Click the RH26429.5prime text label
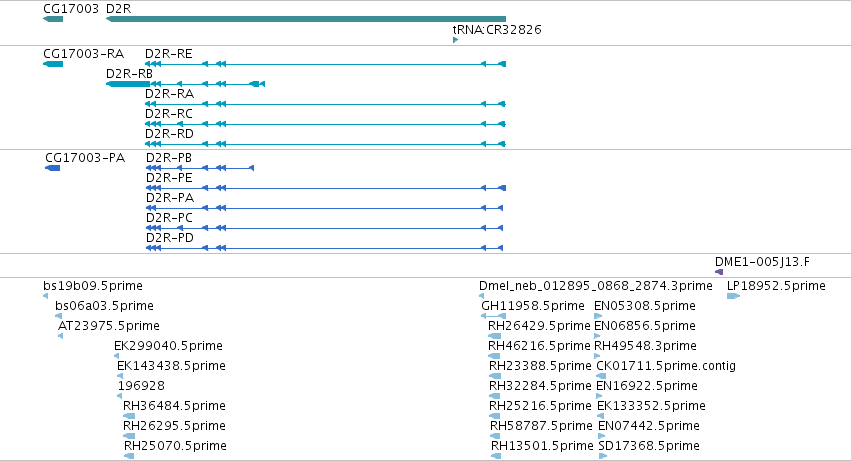The image size is (851, 461). 539,326
